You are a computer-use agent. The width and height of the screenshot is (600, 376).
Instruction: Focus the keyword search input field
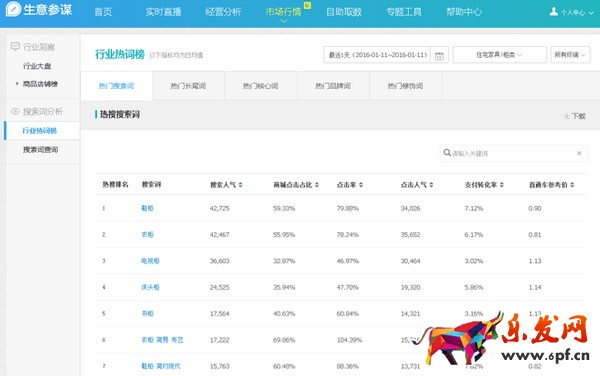pos(513,153)
